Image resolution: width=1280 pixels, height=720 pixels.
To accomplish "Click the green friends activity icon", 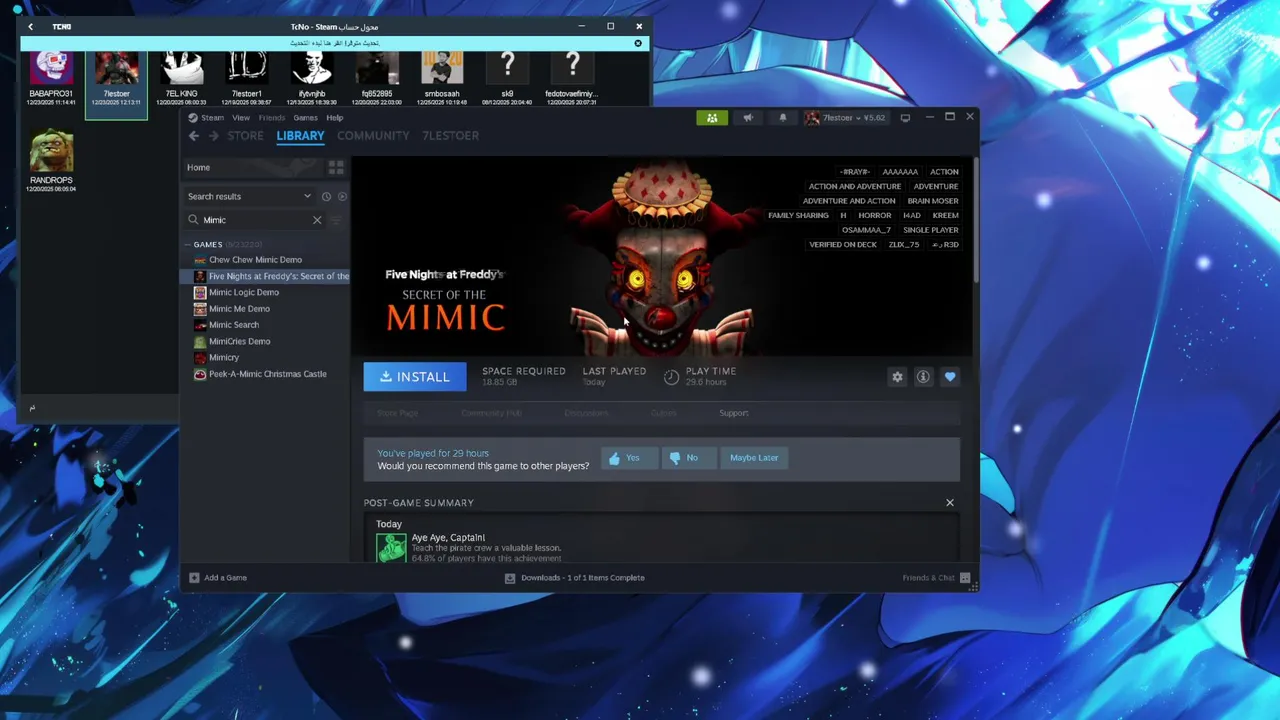I will tap(712, 118).
